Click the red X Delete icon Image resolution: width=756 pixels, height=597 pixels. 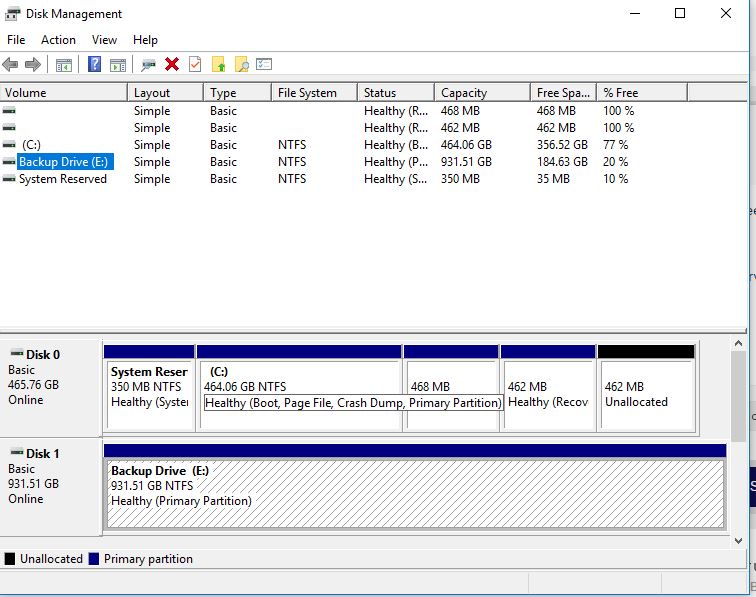pos(172,64)
